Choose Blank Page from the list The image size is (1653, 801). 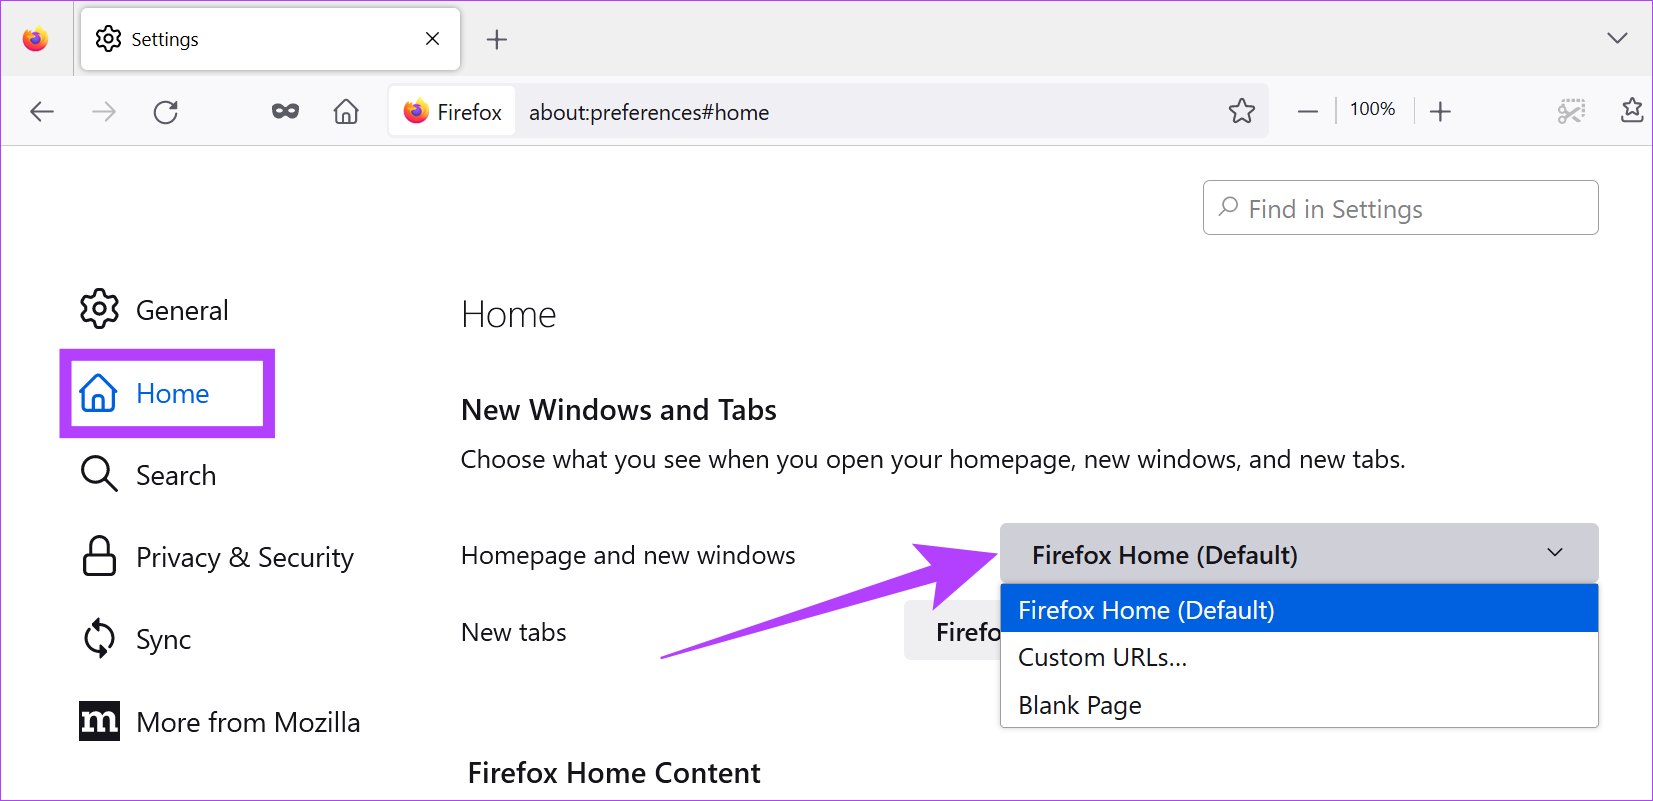tap(1080, 705)
